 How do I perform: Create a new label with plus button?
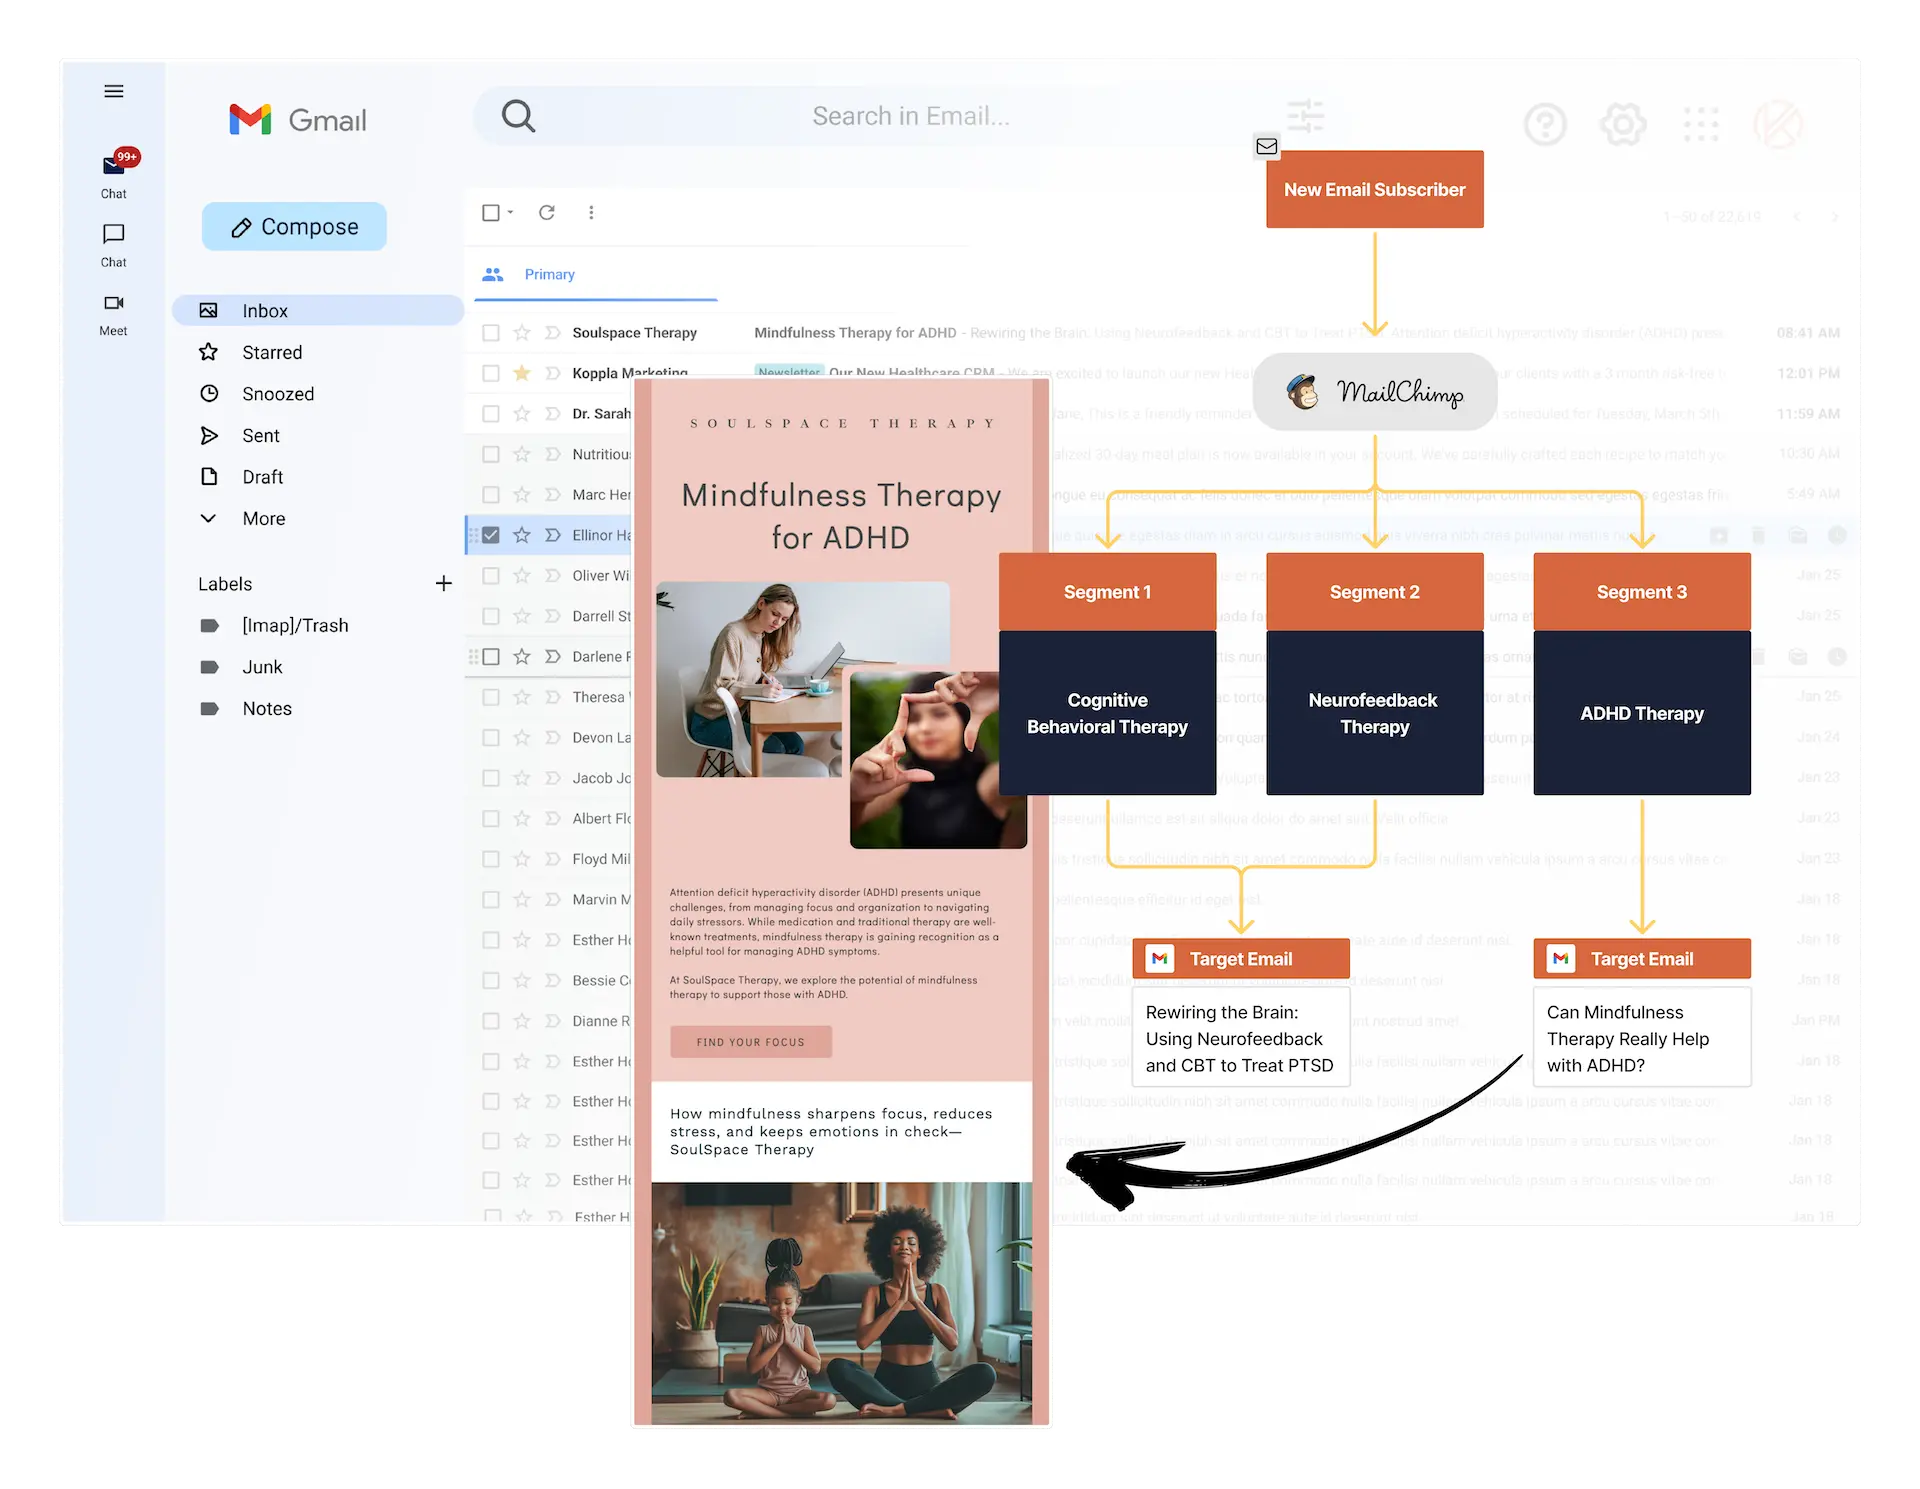444,583
